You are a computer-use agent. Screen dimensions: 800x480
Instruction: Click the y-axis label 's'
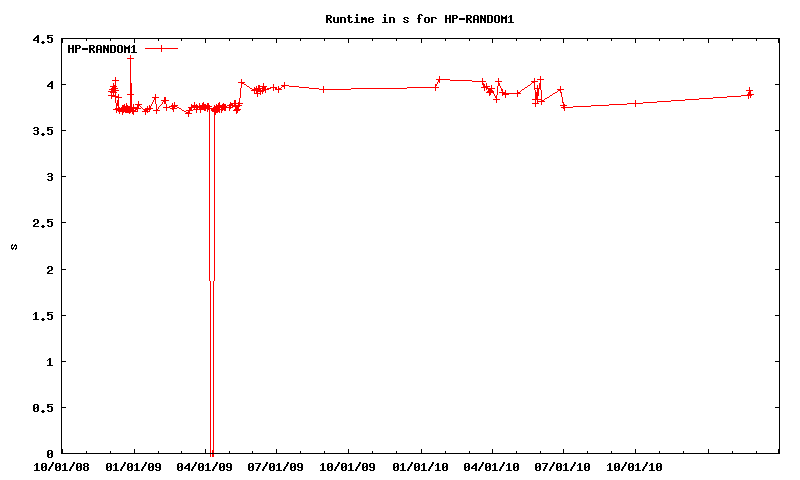pyautogui.click(x=14, y=246)
